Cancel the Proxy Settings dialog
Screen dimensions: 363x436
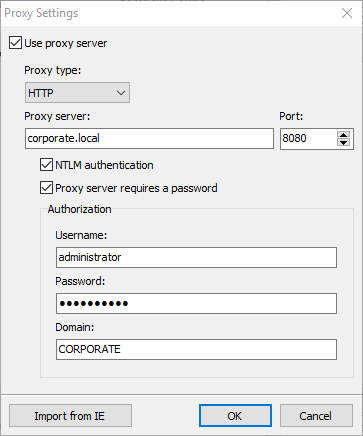[316, 416]
